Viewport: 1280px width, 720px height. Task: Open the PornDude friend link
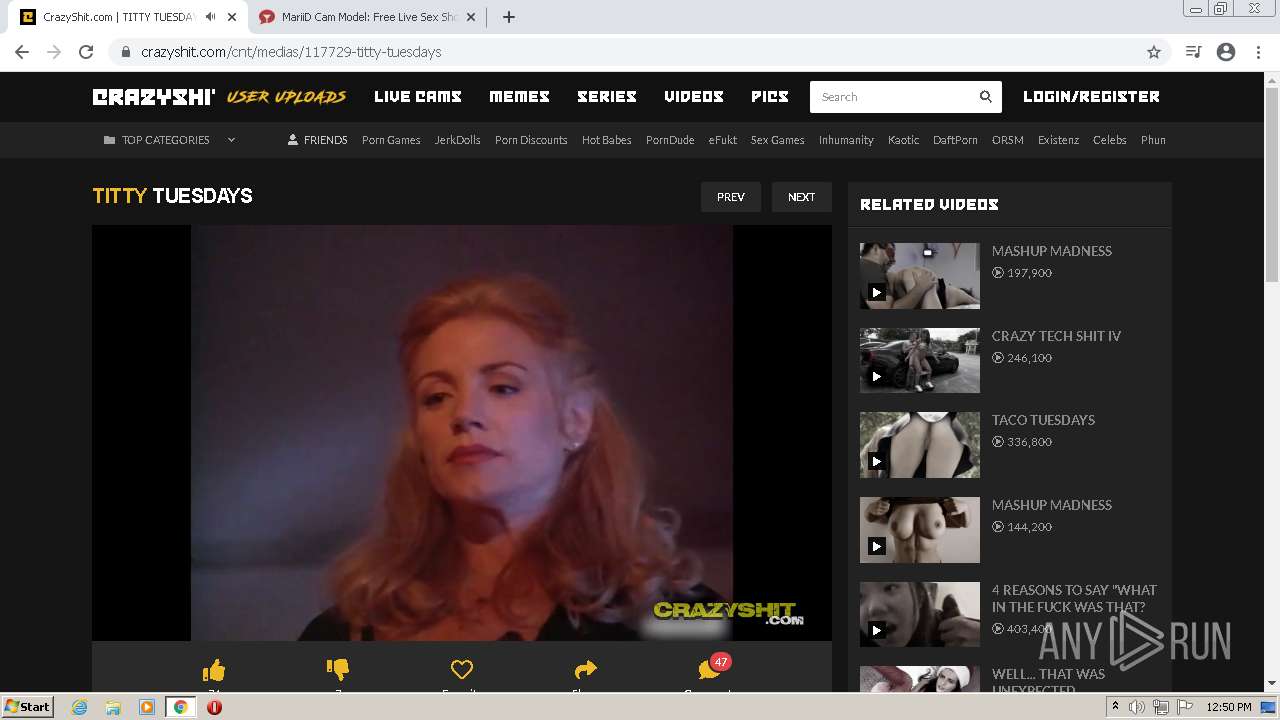pyautogui.click(x=670, y=140)
